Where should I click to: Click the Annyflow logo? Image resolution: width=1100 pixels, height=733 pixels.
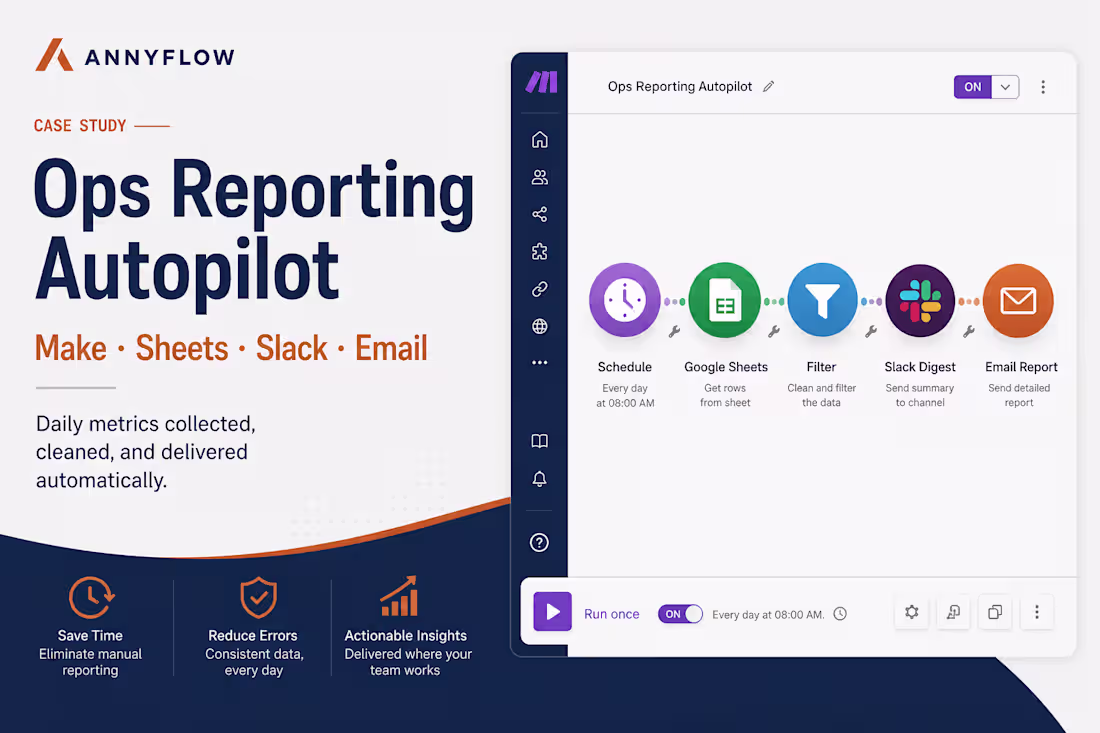click(135, 55)
